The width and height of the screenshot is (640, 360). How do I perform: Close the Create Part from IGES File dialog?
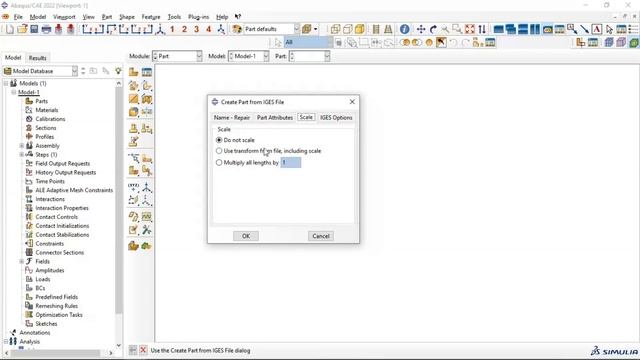[x=352, y=102]
